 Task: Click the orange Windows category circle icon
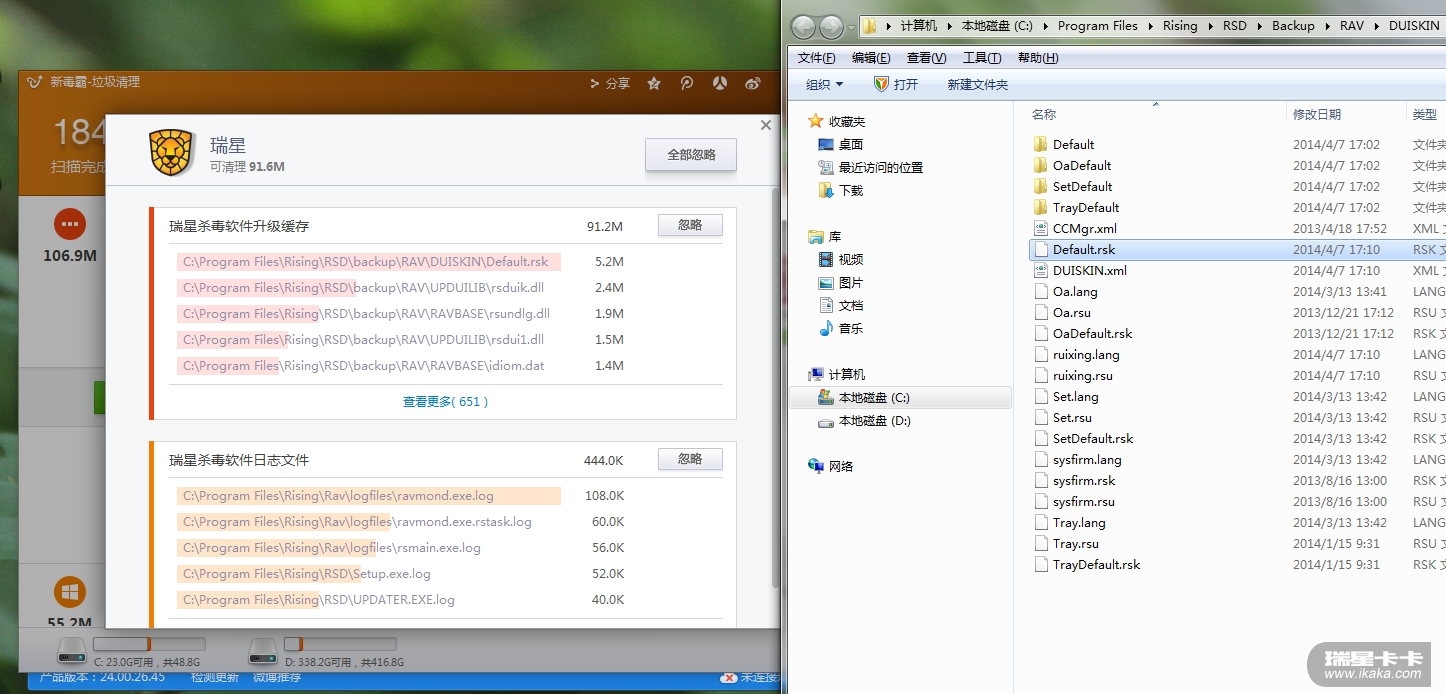point(70,591)
